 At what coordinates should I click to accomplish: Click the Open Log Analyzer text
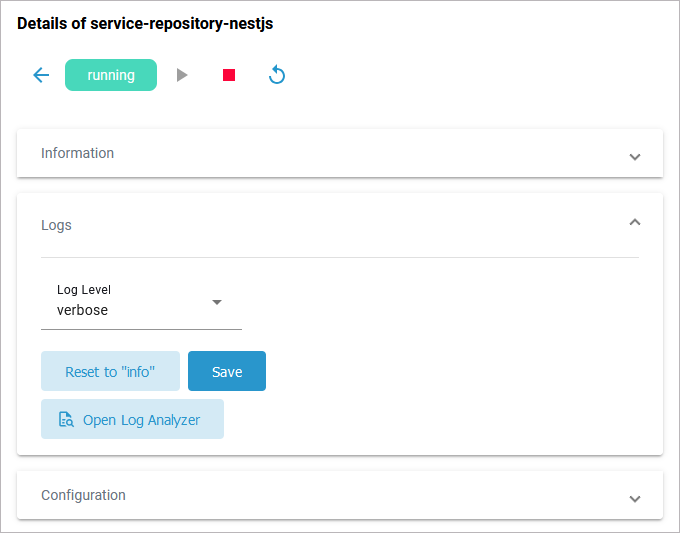141,420
